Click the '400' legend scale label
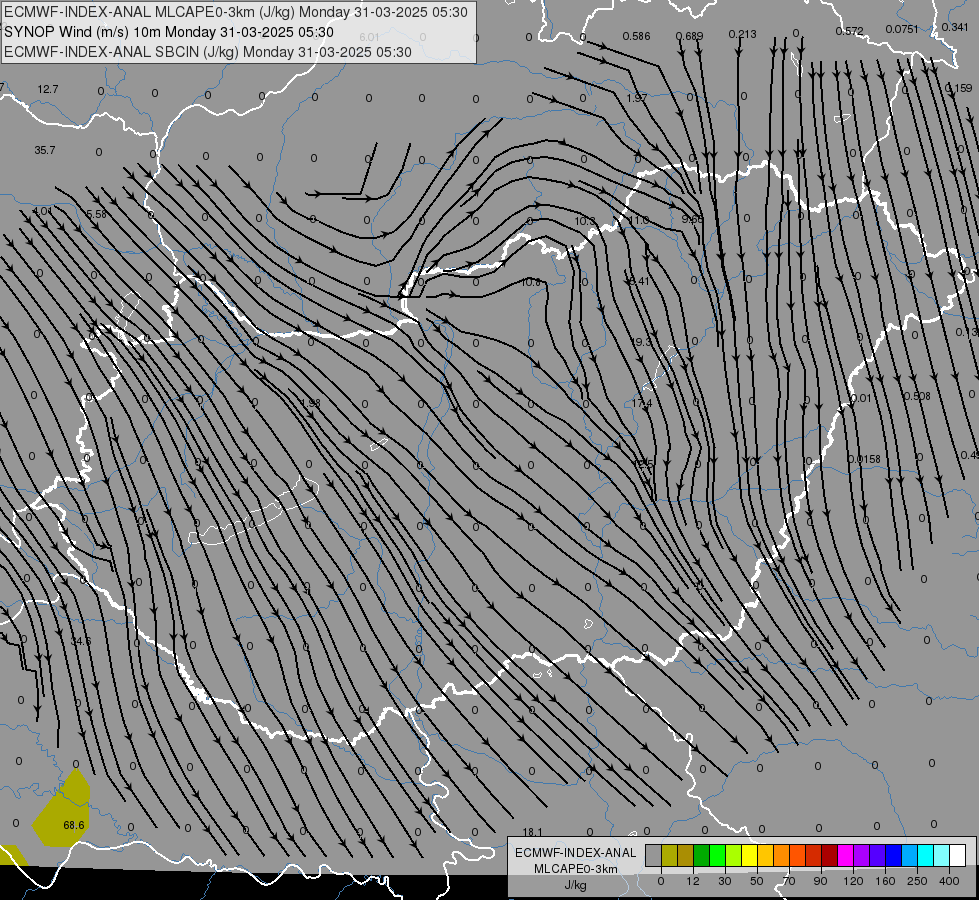This screenshot has height=900, width=979. [949, 881]
